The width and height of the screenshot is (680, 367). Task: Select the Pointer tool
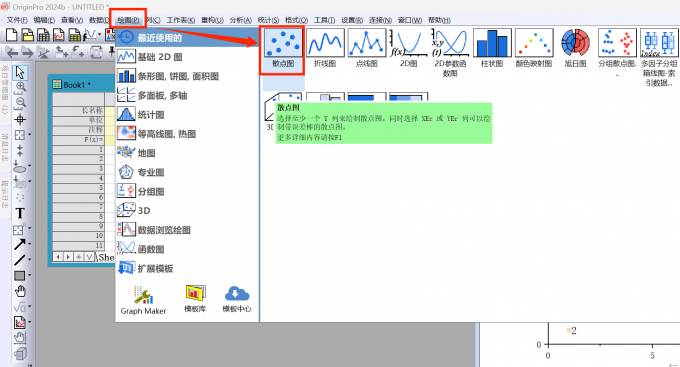[20, 72]
